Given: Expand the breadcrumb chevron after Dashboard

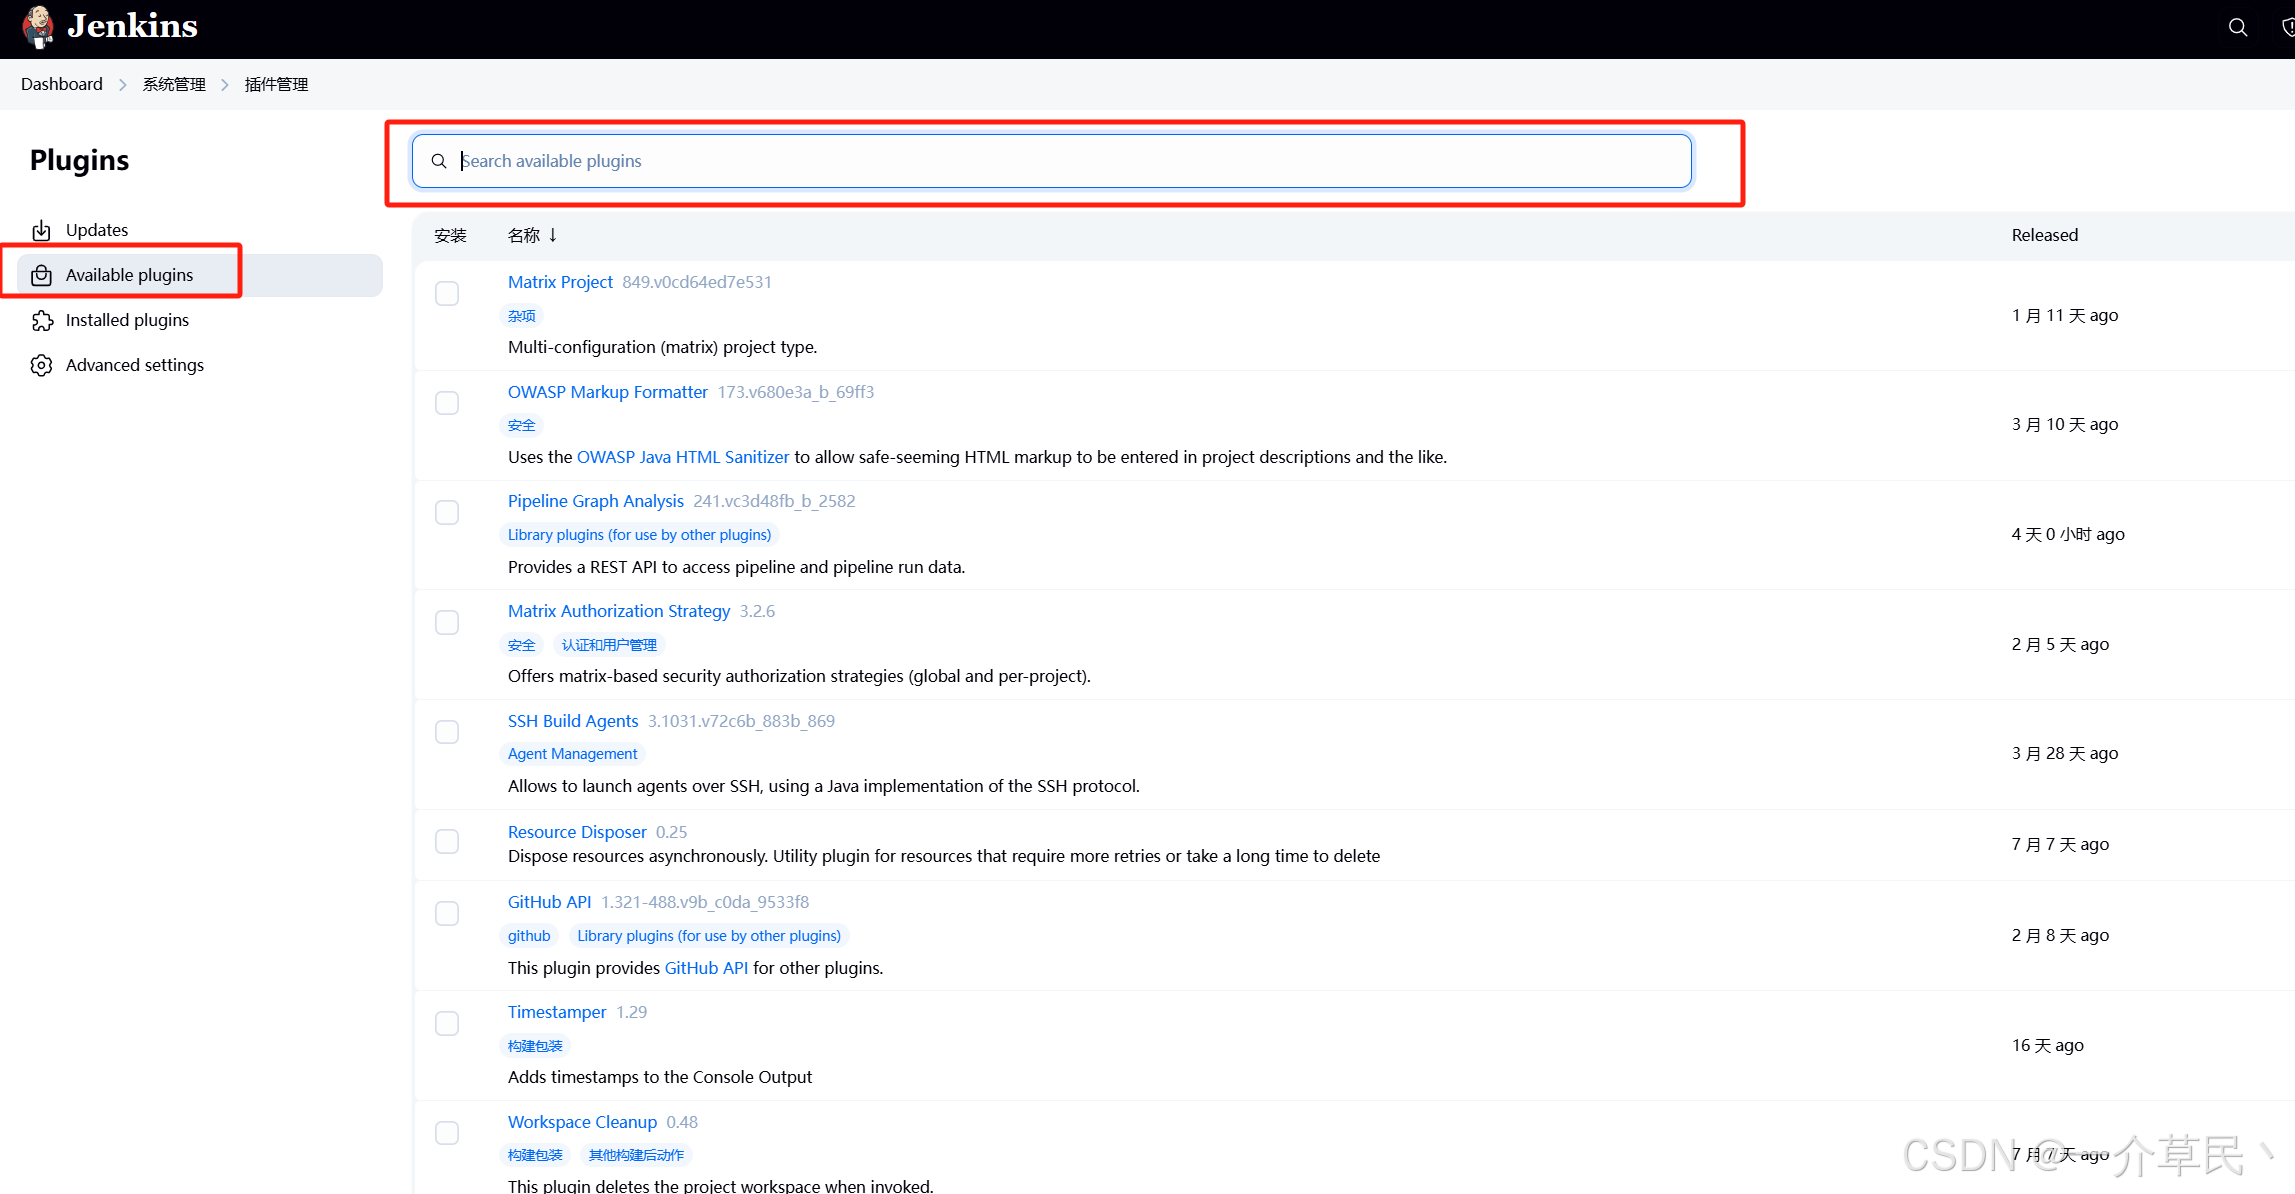Looking at the screenshot, I should click(123, 85).
